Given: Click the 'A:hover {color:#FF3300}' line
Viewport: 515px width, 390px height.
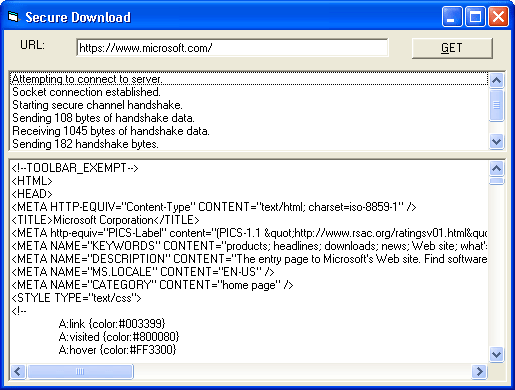Looking at the screenshot, I should coord(117,350).
